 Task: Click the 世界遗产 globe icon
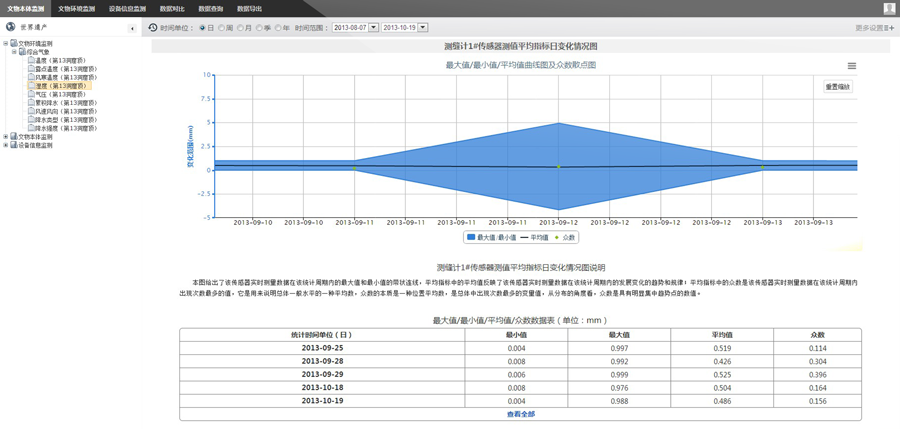pyautogui.click(x=10, y=27)
